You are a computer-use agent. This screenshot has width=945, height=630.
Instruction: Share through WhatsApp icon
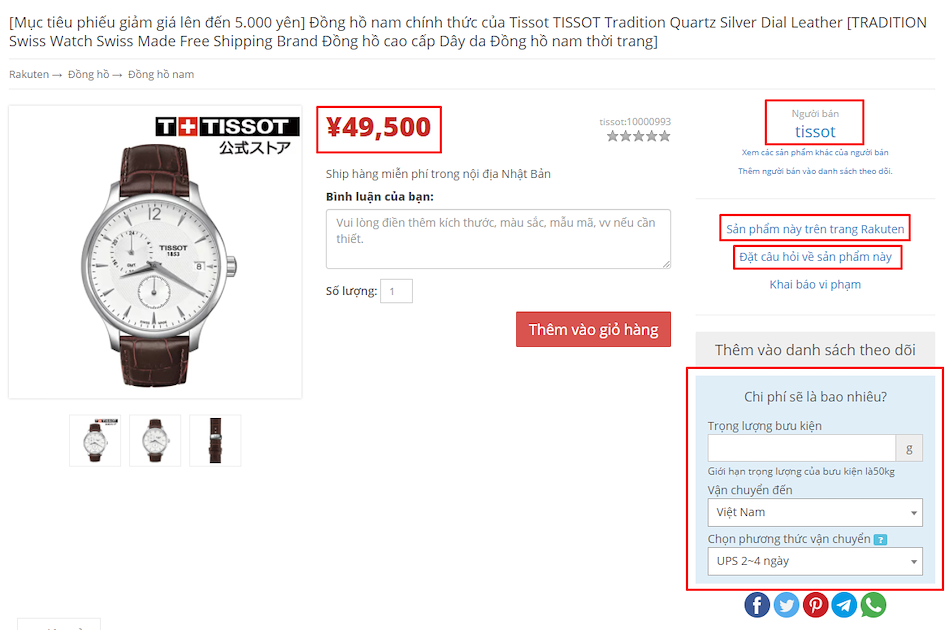pyautogui.click(x=873, y=605)
